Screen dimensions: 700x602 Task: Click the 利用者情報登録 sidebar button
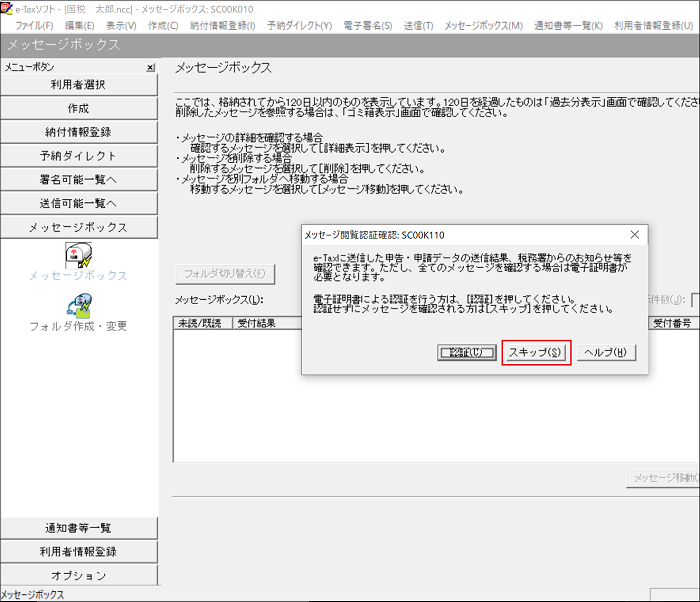pyautogui.click(x=79, y=552)
